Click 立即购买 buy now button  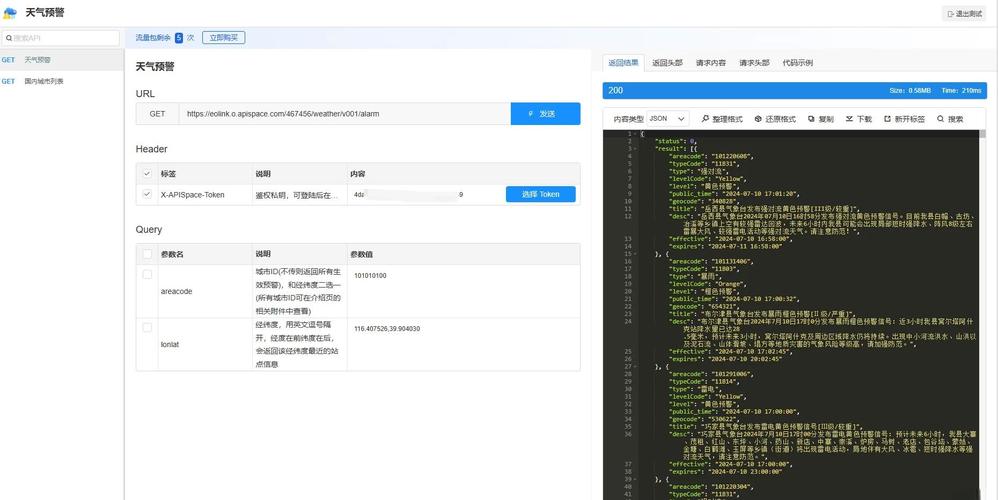(223, 38)
